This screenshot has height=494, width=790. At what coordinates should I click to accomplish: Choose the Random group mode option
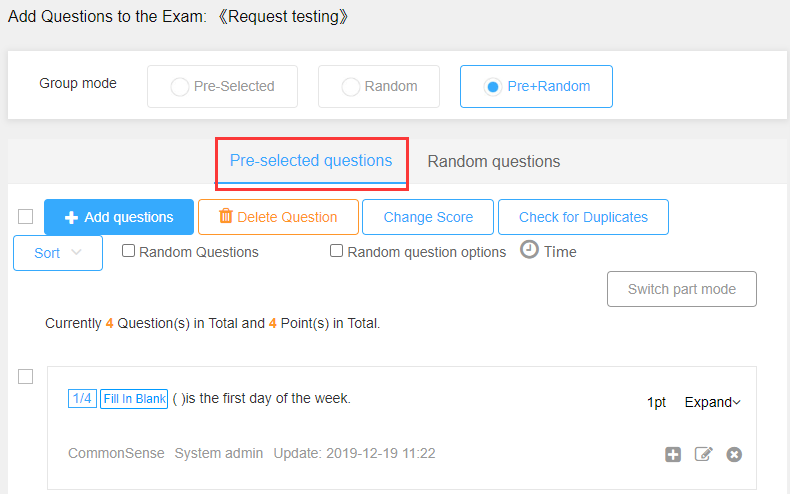(x=379, y=87)
